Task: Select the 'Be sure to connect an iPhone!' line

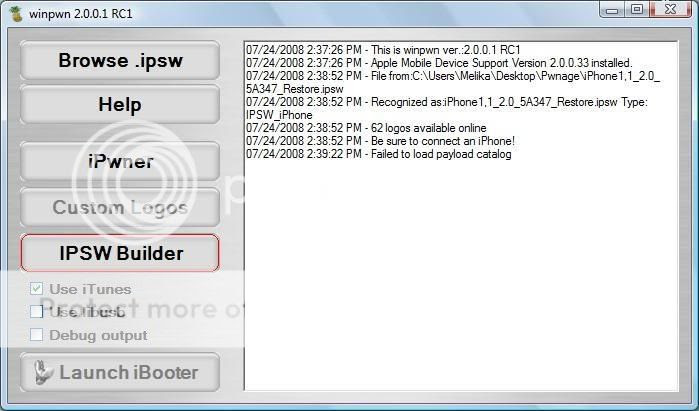Action: [x=380, y=141]
